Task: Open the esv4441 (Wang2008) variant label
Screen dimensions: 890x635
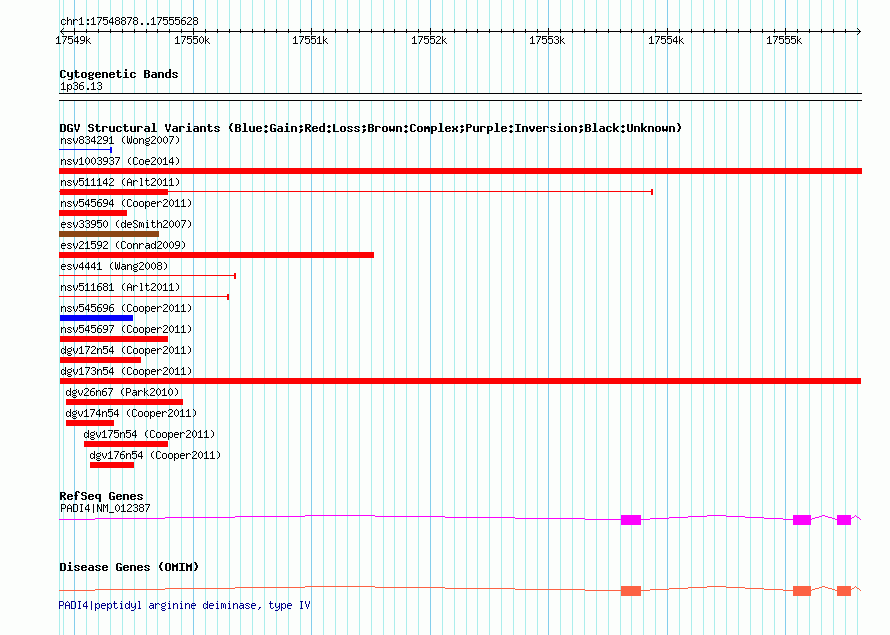Action: 114,266
